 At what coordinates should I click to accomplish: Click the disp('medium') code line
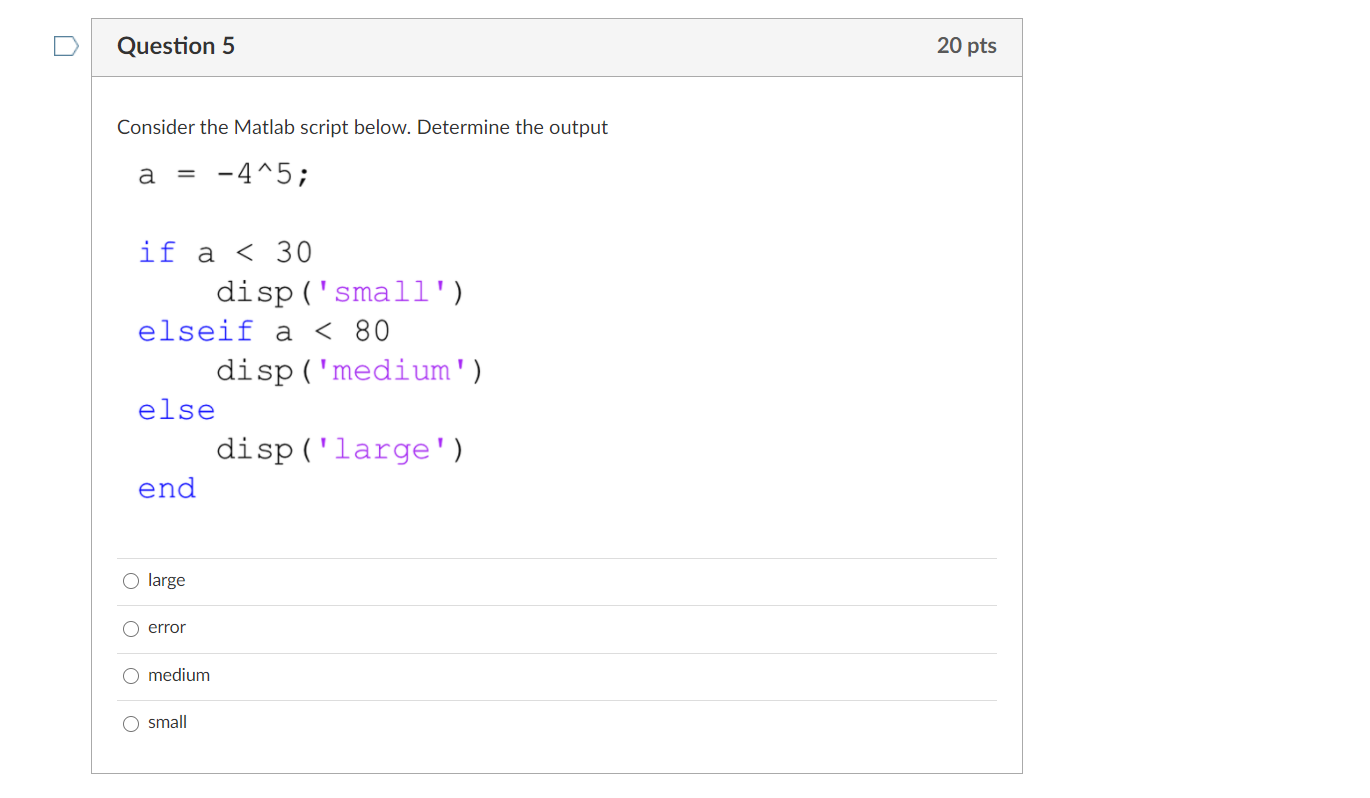coord(349,370)
